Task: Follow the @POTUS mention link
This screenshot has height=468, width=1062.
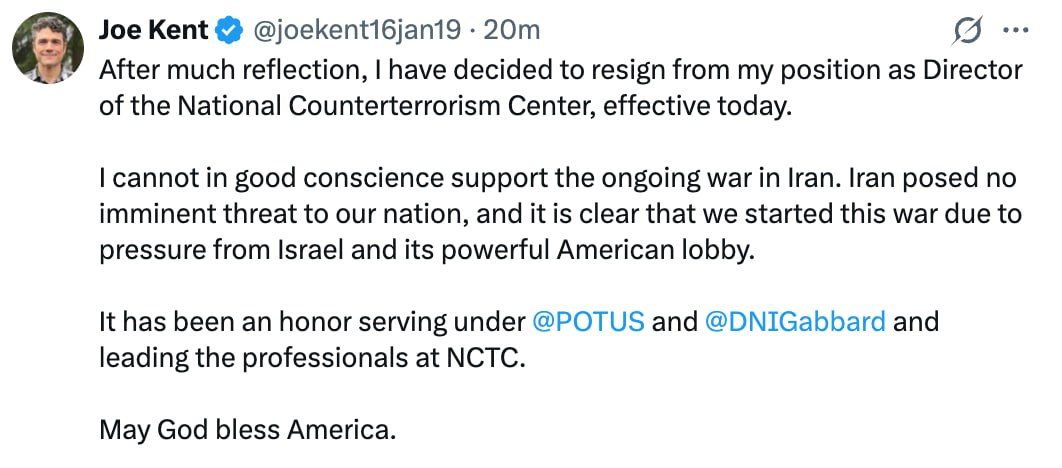Action: (588, 322)
